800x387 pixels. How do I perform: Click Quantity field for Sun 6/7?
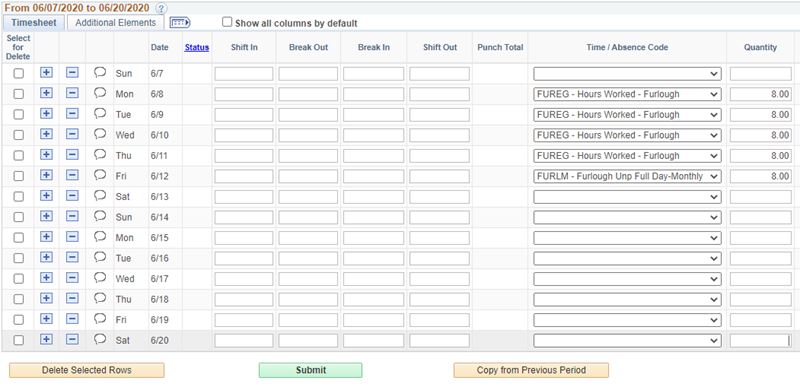pyautogui.click(x=761, y=74)
